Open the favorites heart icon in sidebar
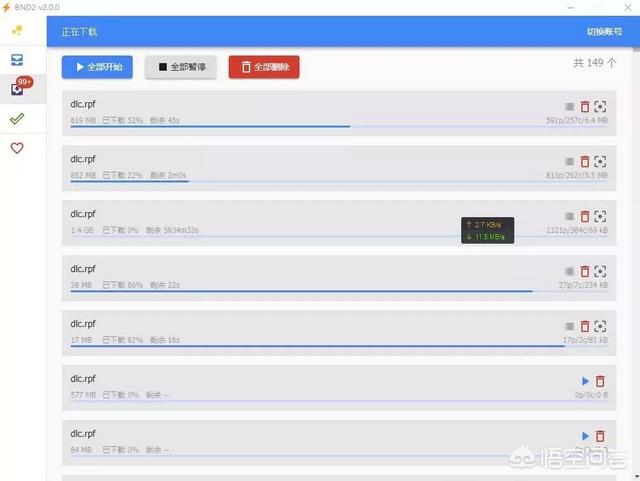The height and width of the screenshot is (481, 640). coord(17,148)
